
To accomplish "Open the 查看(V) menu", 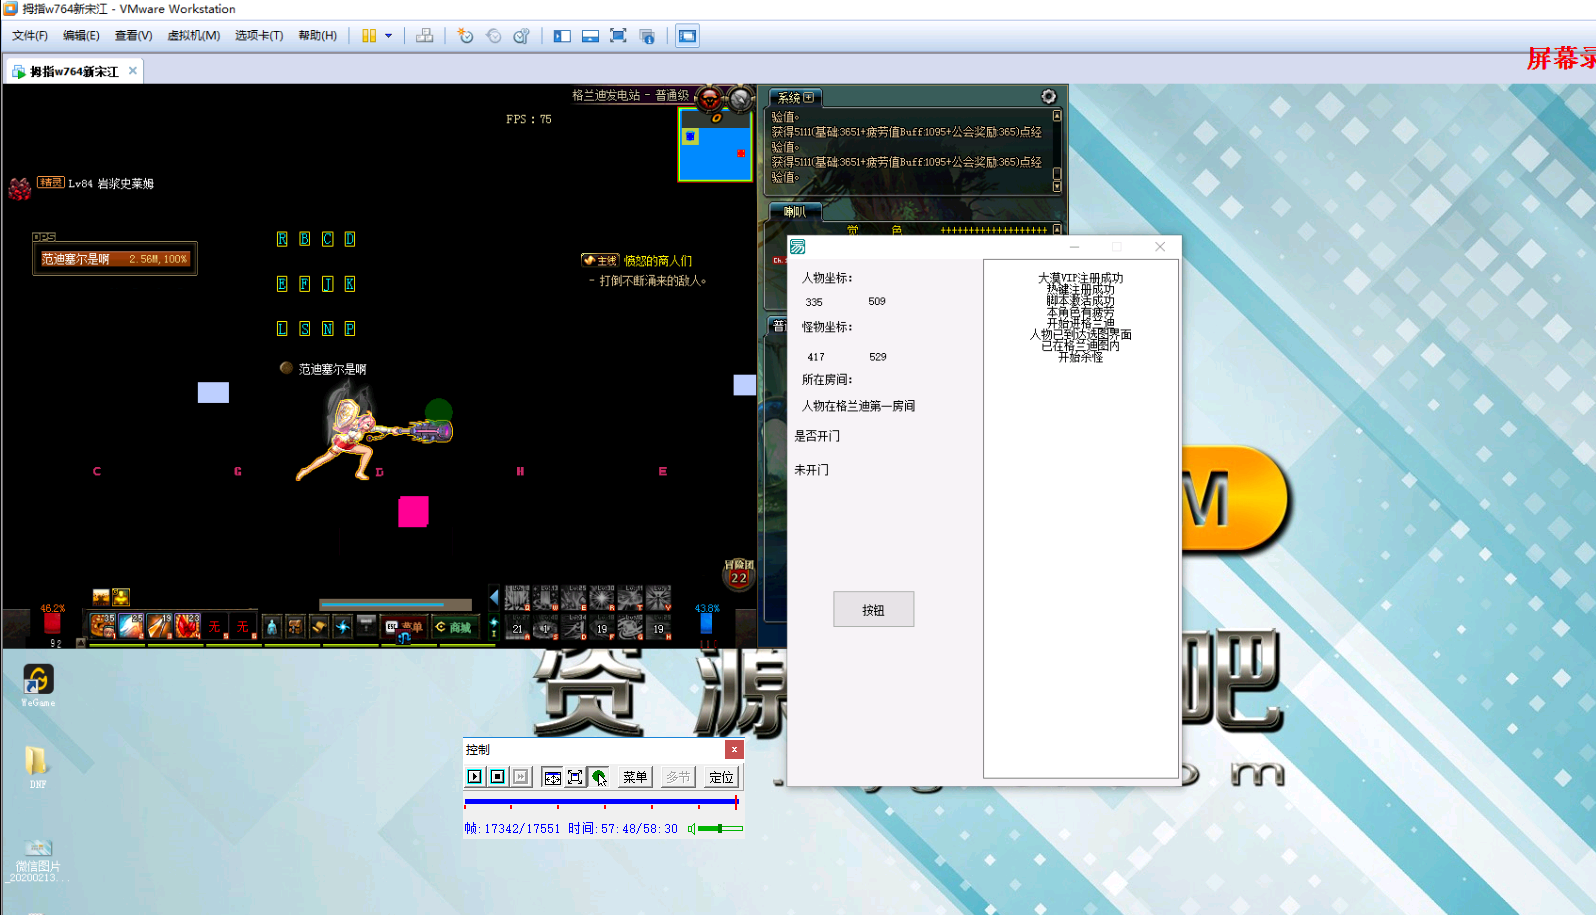I will tap(133, 36).
